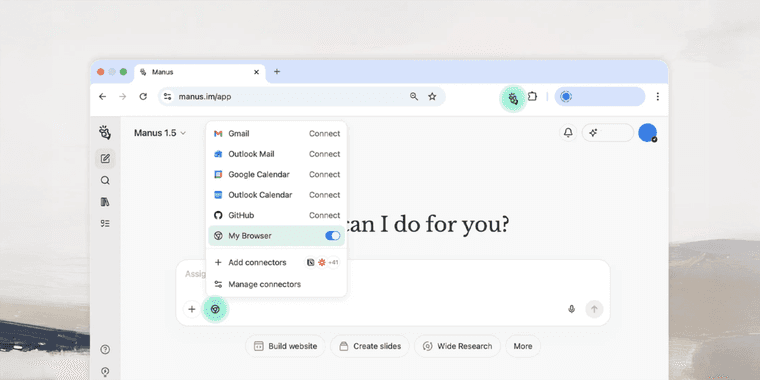
Task: Click the Manus logo in sidebar
Action: click(105, 132)
